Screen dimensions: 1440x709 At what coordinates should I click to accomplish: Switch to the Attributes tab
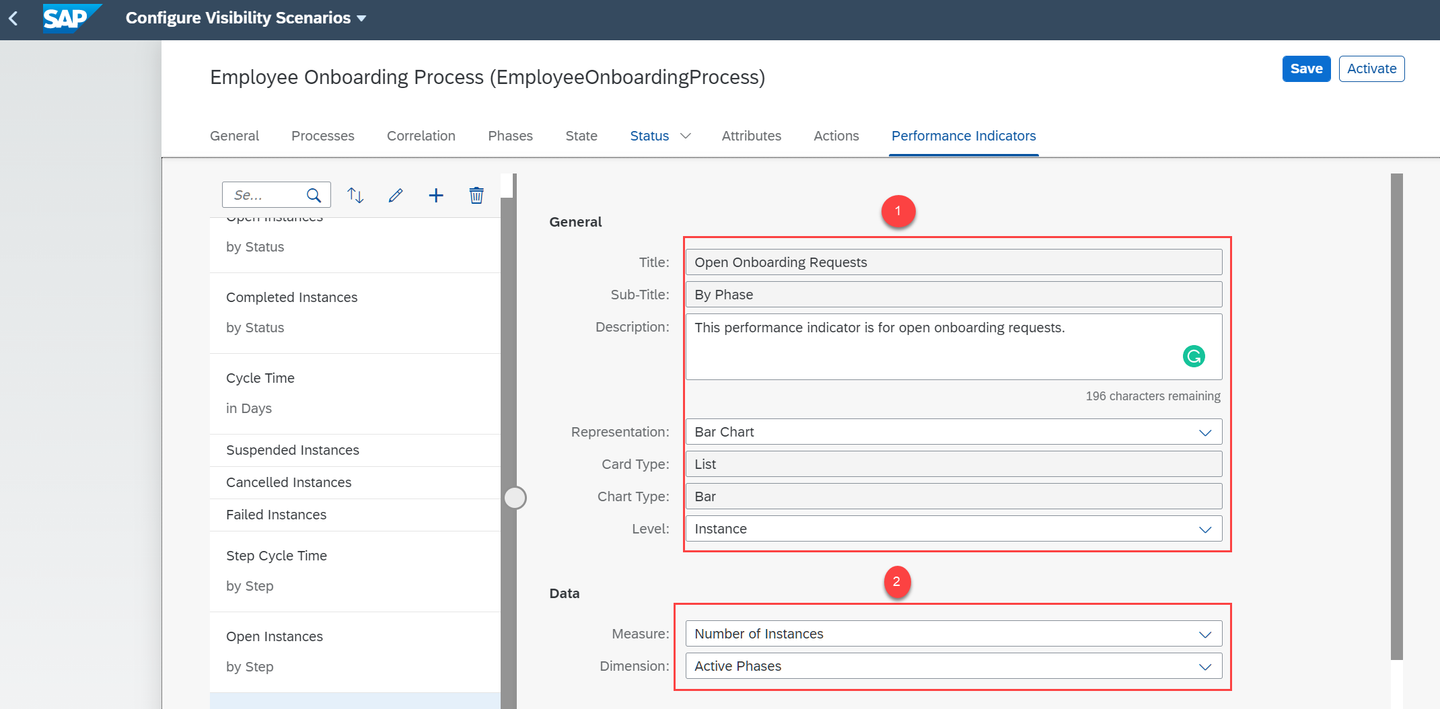[751, 136]
